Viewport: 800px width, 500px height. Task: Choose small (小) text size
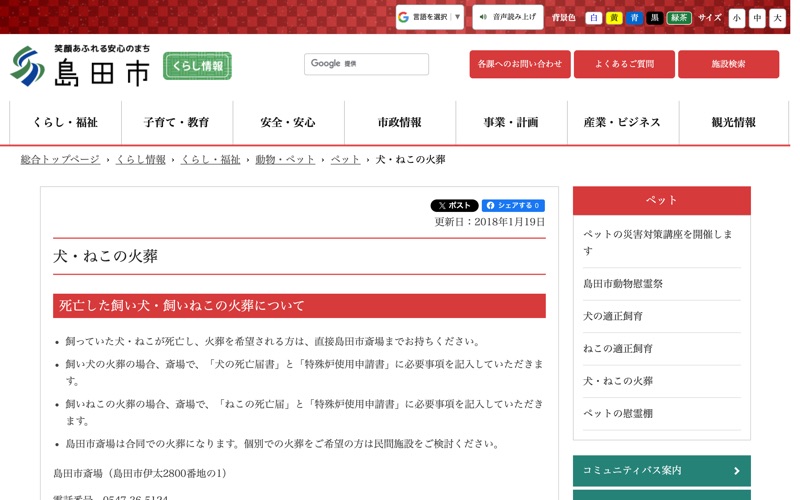tap(737, 18)
